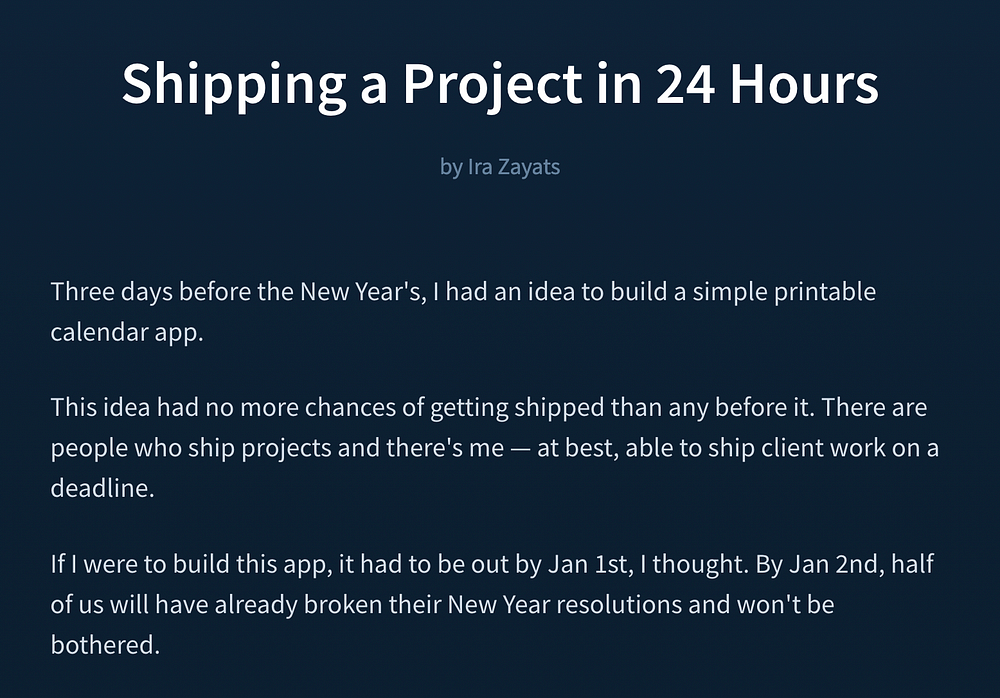Click "24 Hours" in the article title
Image resolution: width=1000 pixels, height=698 pixels.
[x=766, y=84]
